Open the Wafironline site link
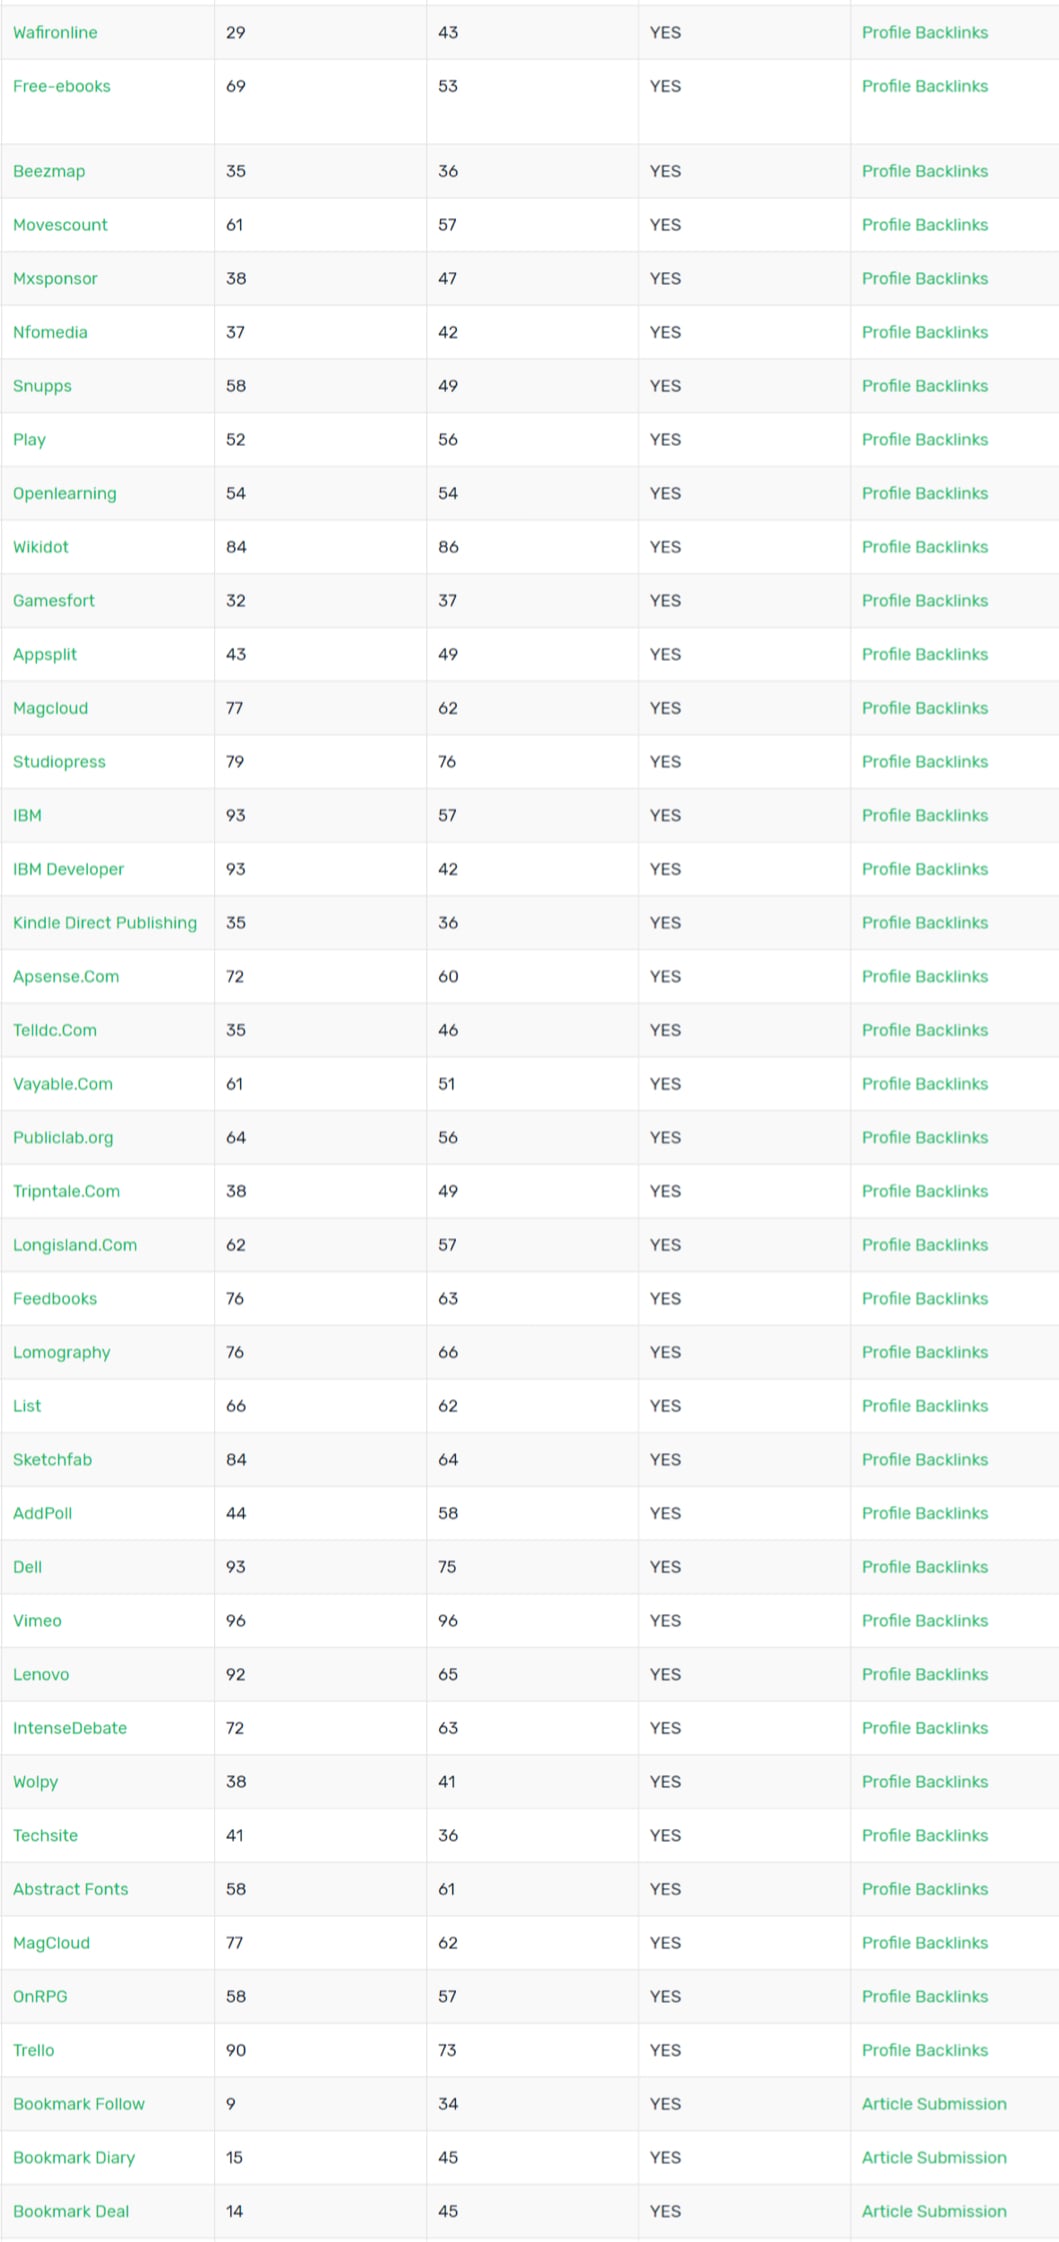 coord(55,33)
